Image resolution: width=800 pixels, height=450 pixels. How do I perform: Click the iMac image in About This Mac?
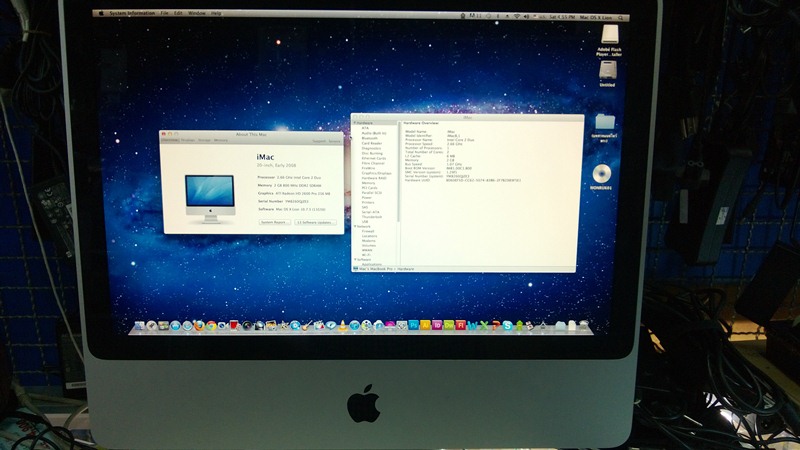coord(210,199)
